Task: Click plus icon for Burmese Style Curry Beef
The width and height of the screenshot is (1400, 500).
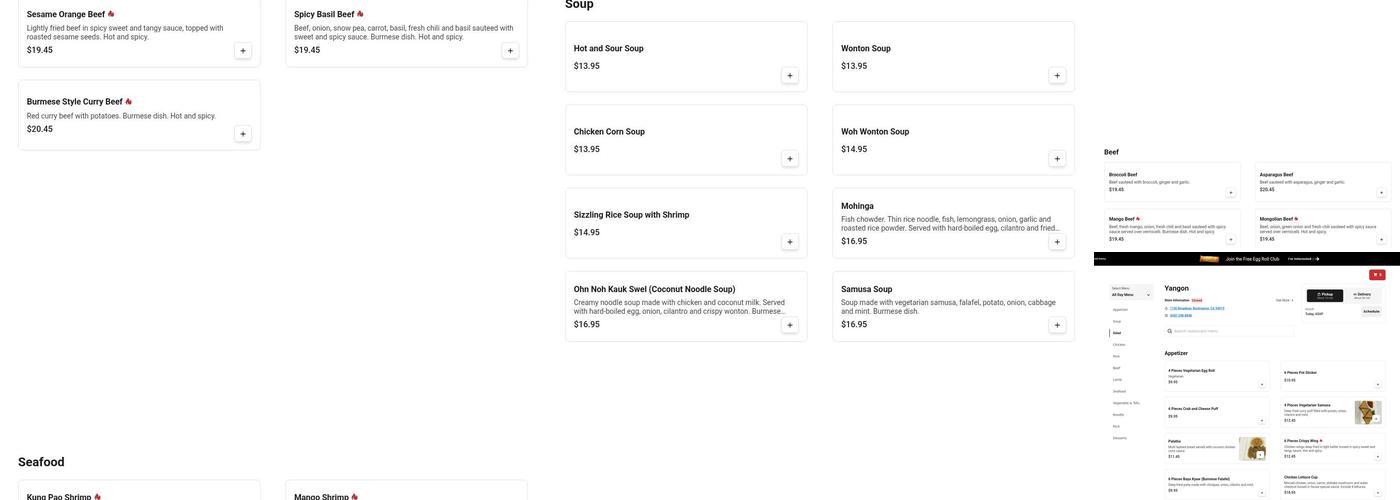Action: pyautogui.click(x=243, y=134)
